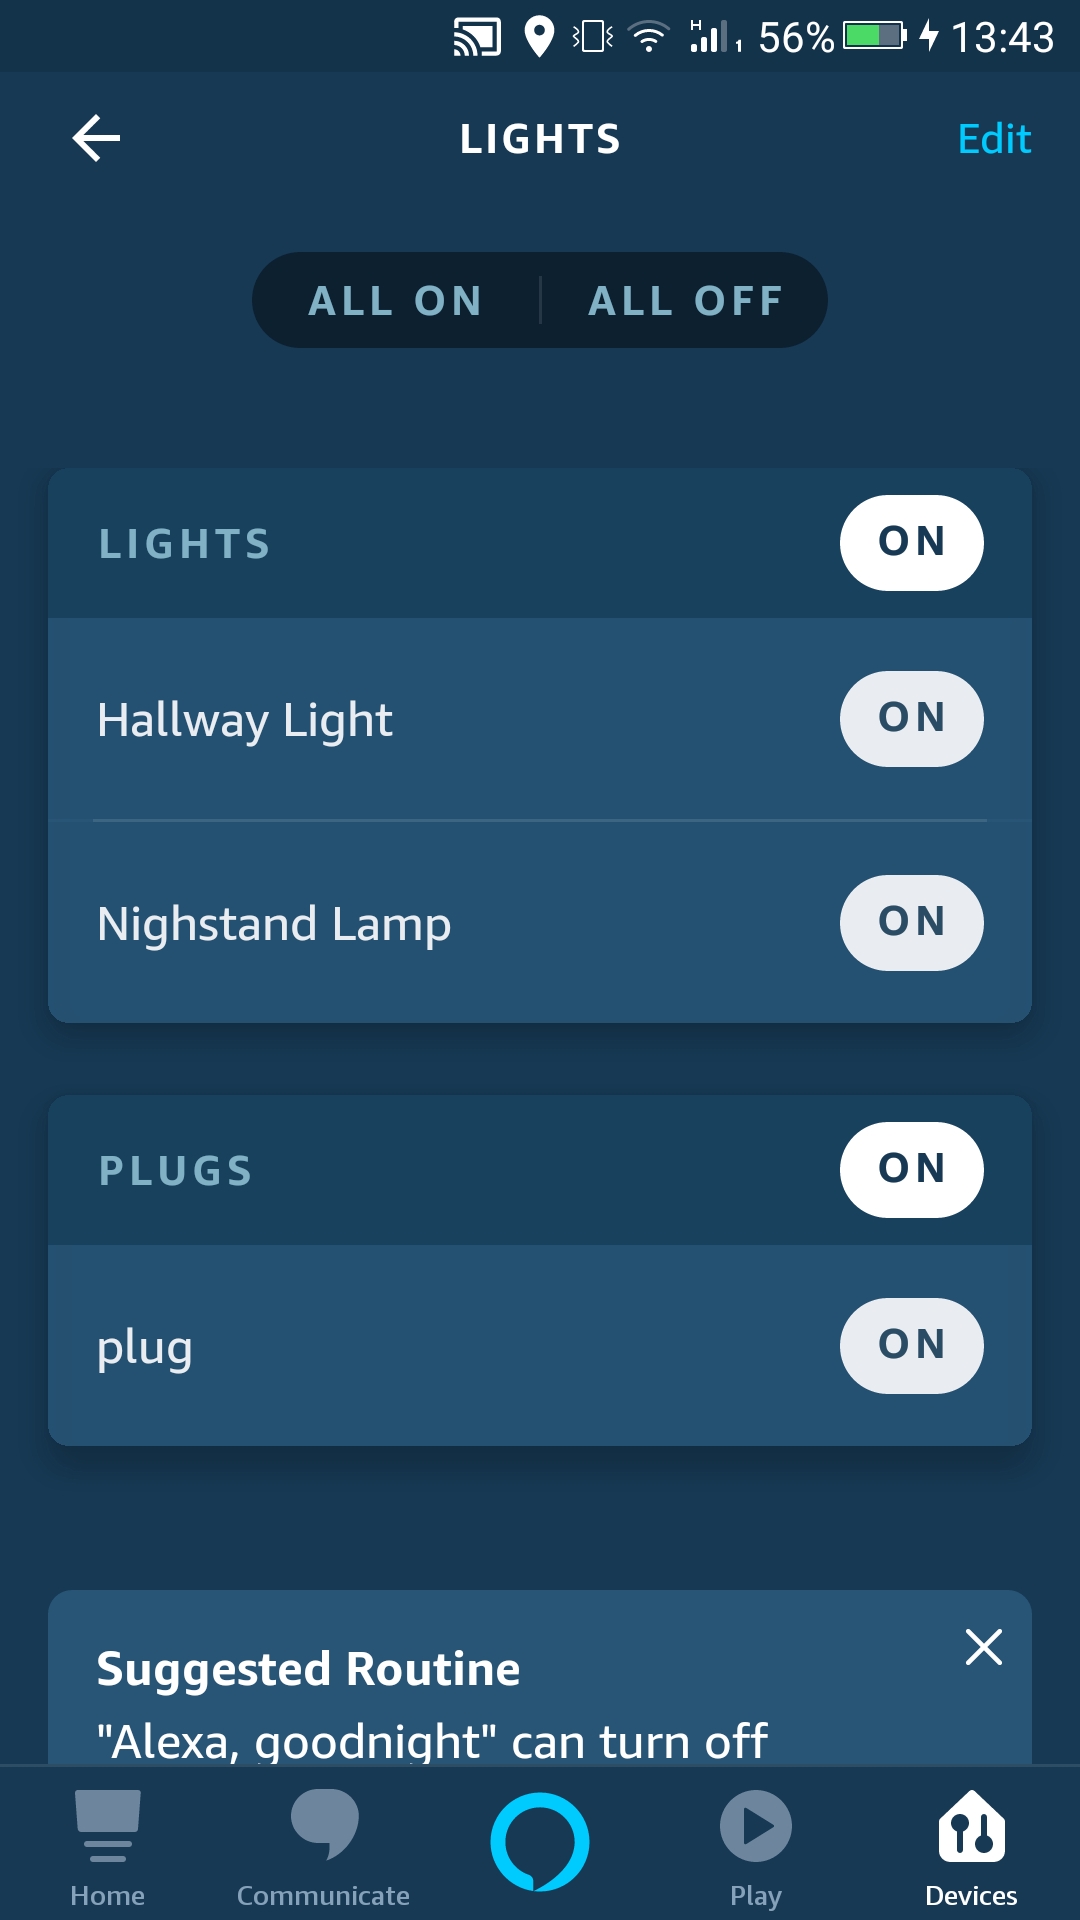Activate the Alexa voice ring icon

click(540, 1842)
